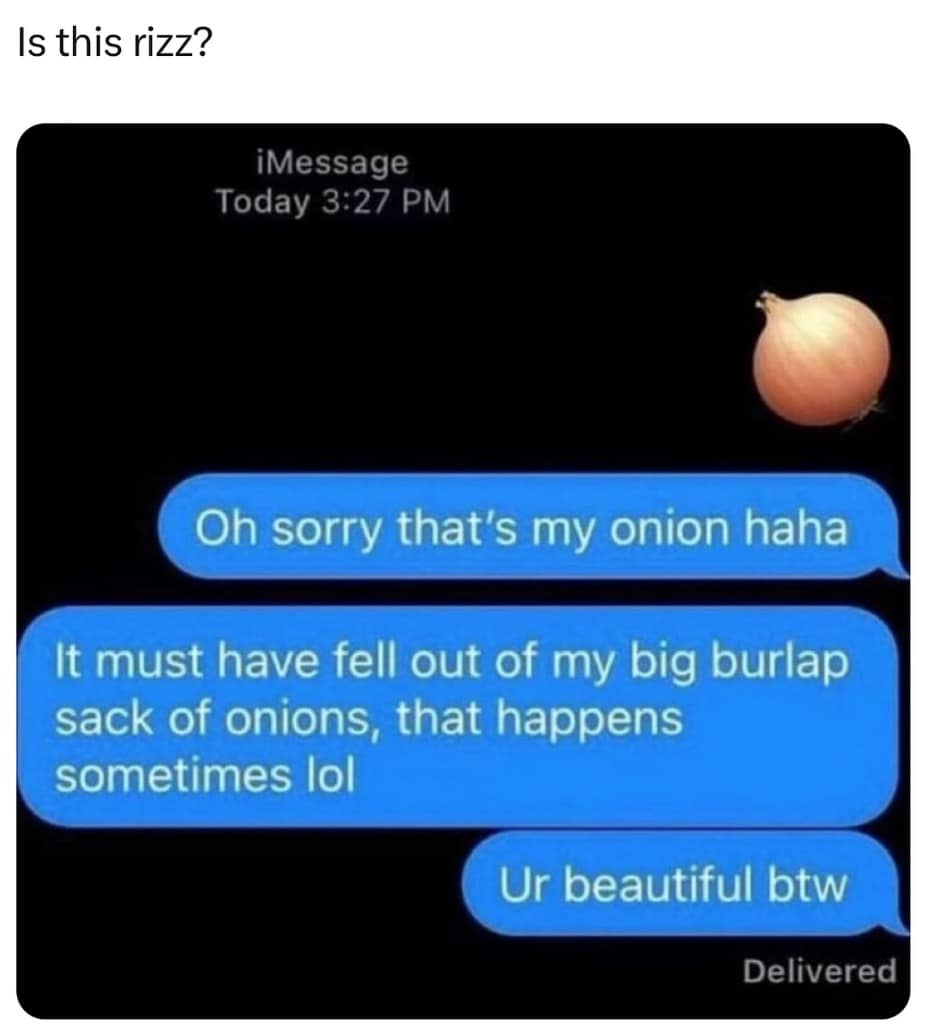Select the 'big burlap sack of onions' message bubble
This screenshot has height=1036, width=928.
pyautogui.click(x=458, y=717)
